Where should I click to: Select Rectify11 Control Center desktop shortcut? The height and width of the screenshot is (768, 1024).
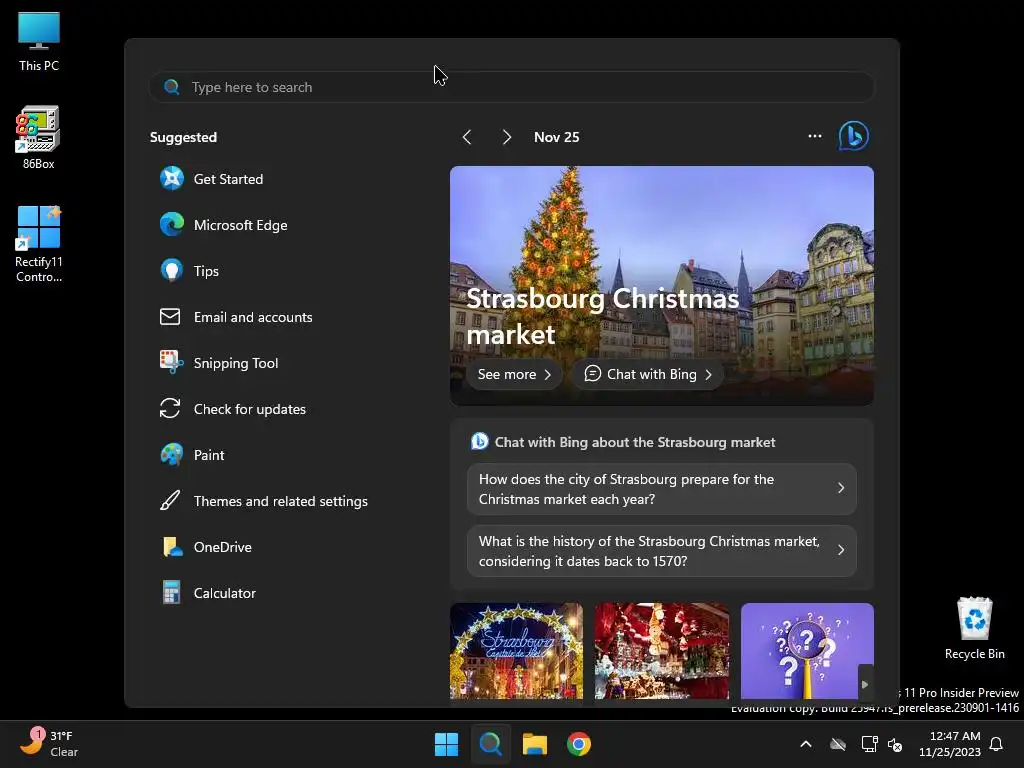(x=39, y=244)
